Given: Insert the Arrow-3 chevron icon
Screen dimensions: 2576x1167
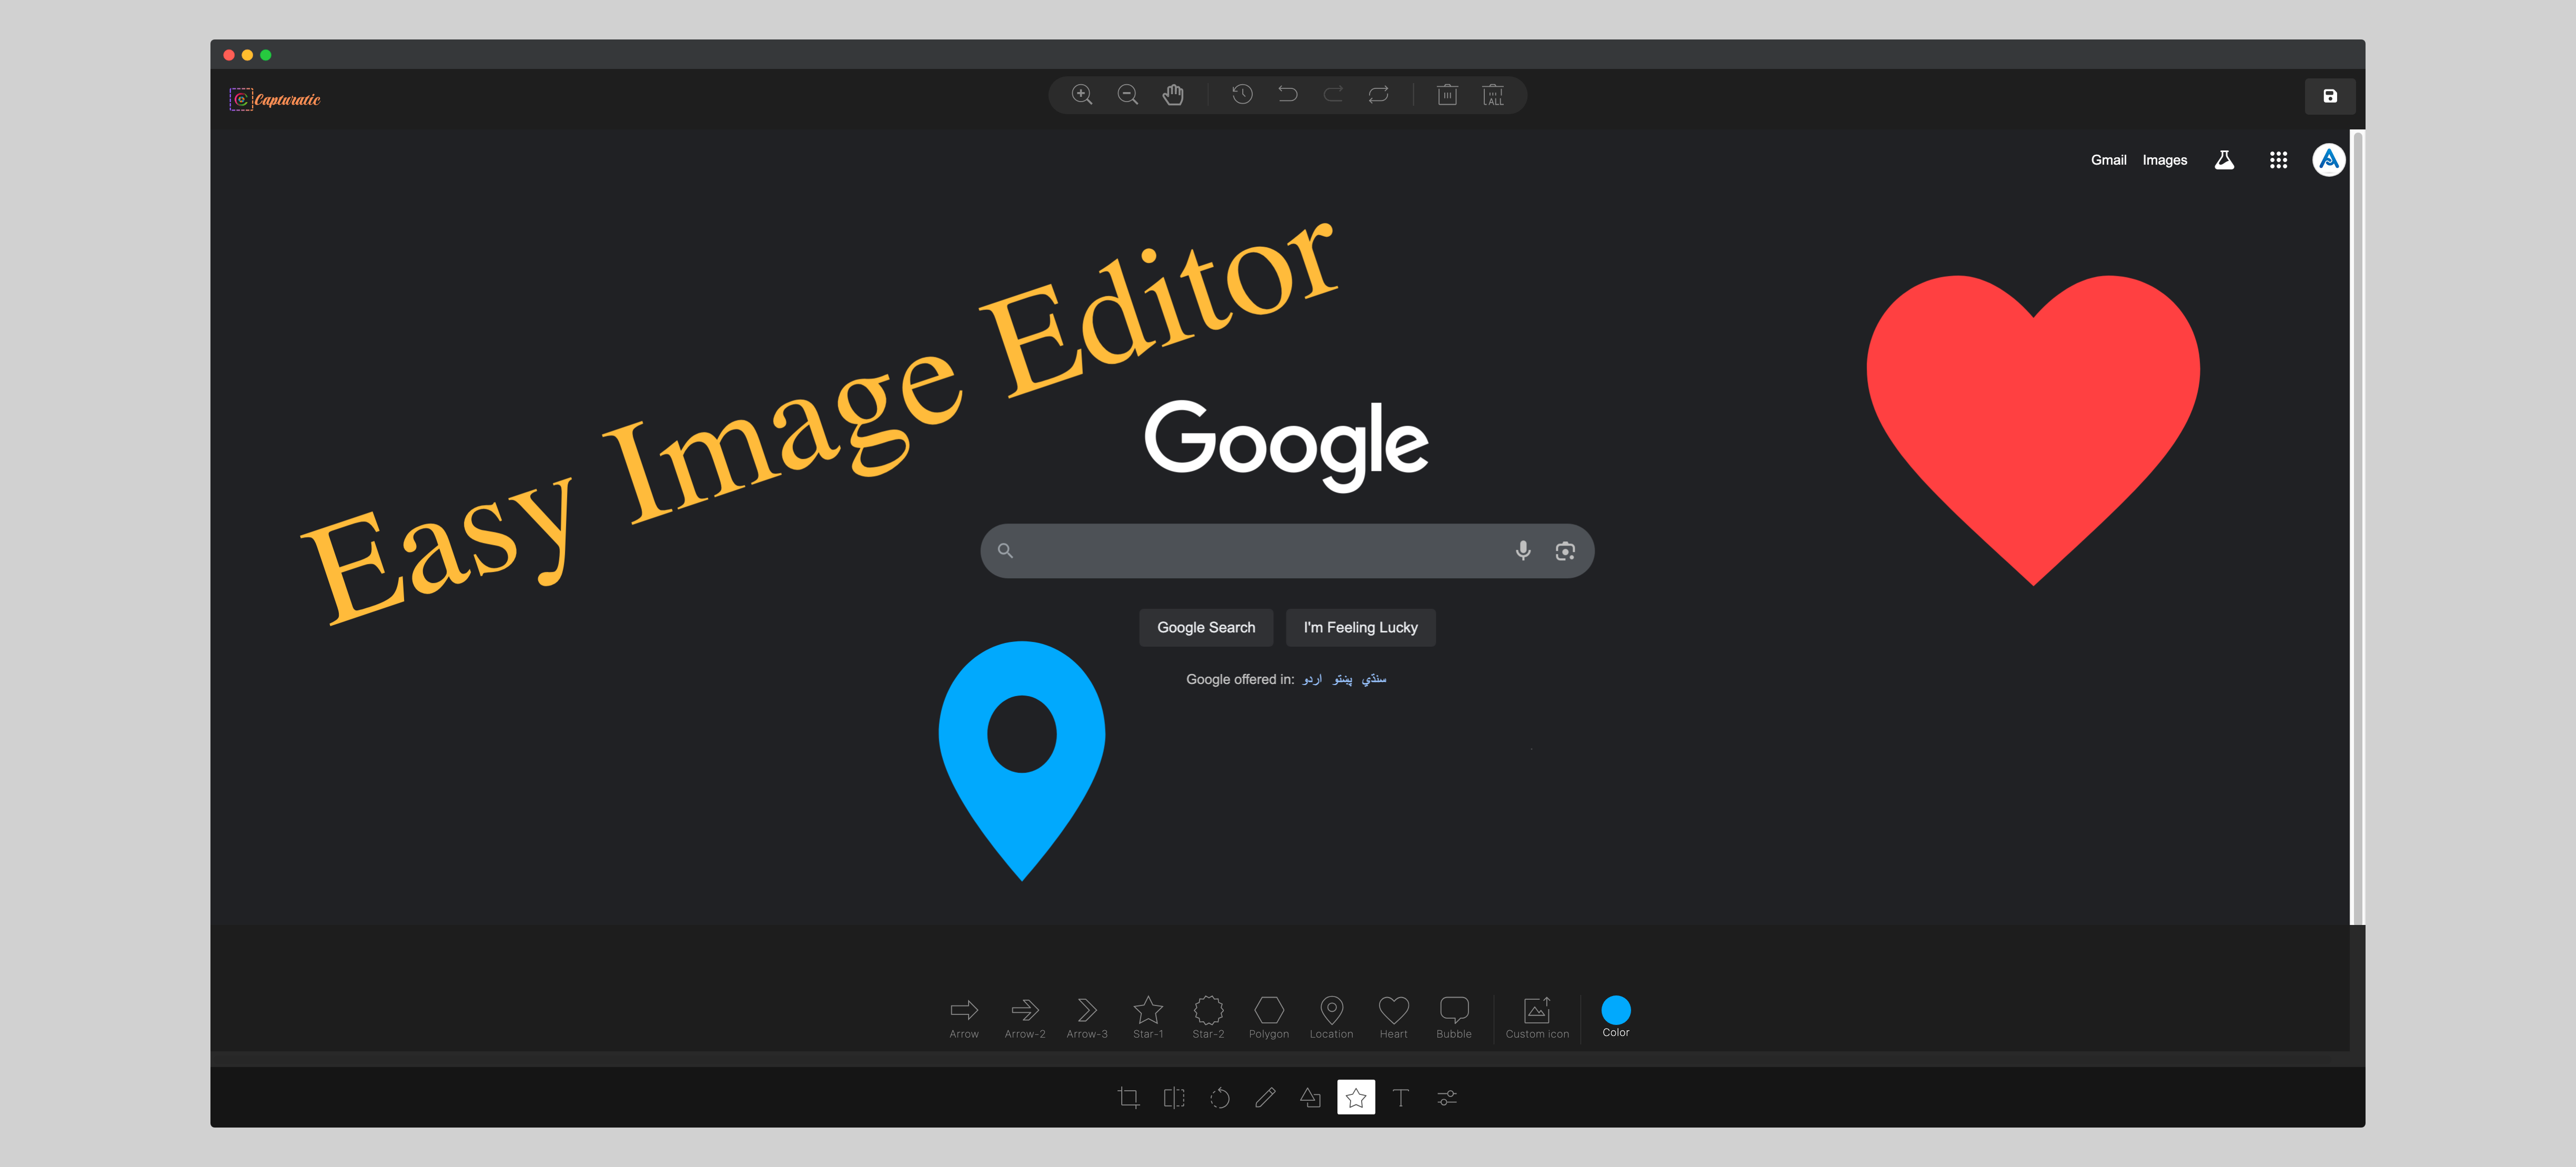Looking at the screenshot, I should pos(1087,1017).
